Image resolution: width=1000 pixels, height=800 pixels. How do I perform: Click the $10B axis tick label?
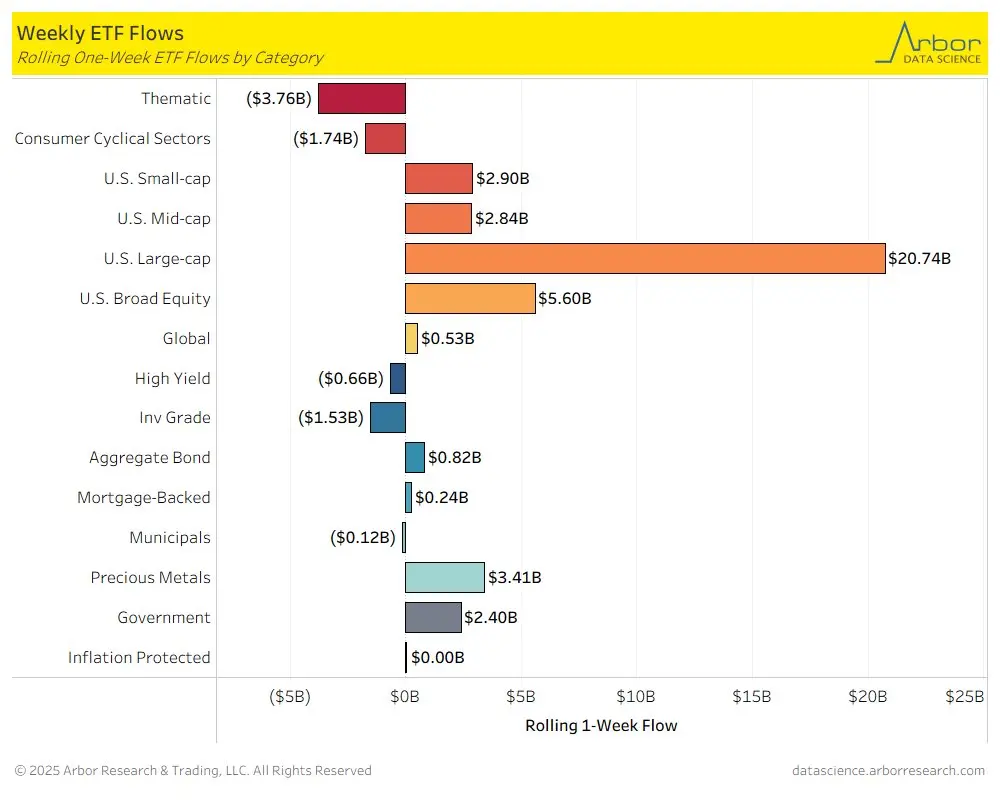coord(635,696)
